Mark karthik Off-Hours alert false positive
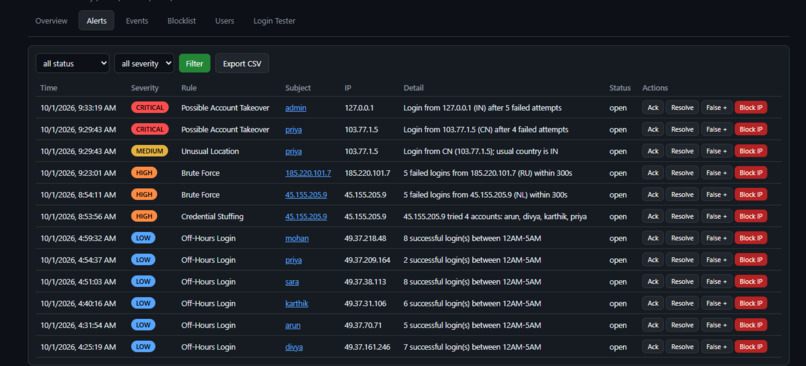The image size is (806, 366). (x=717, y=303)
